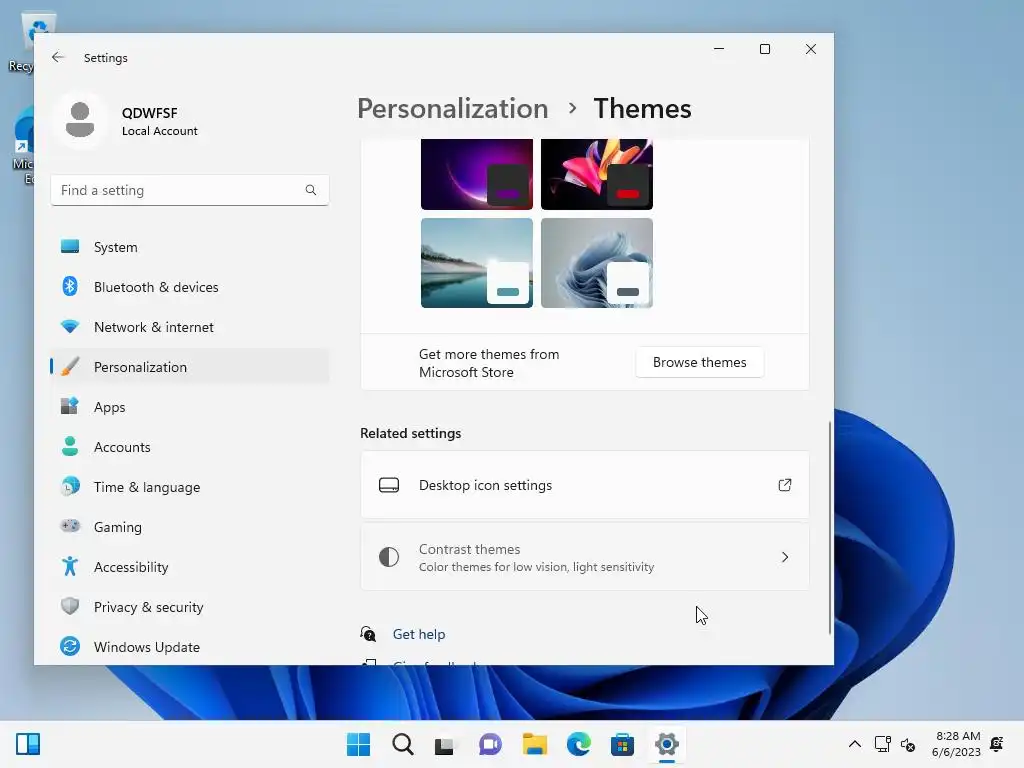Click the Themes page vertical scrollbar

pos(829,528)
